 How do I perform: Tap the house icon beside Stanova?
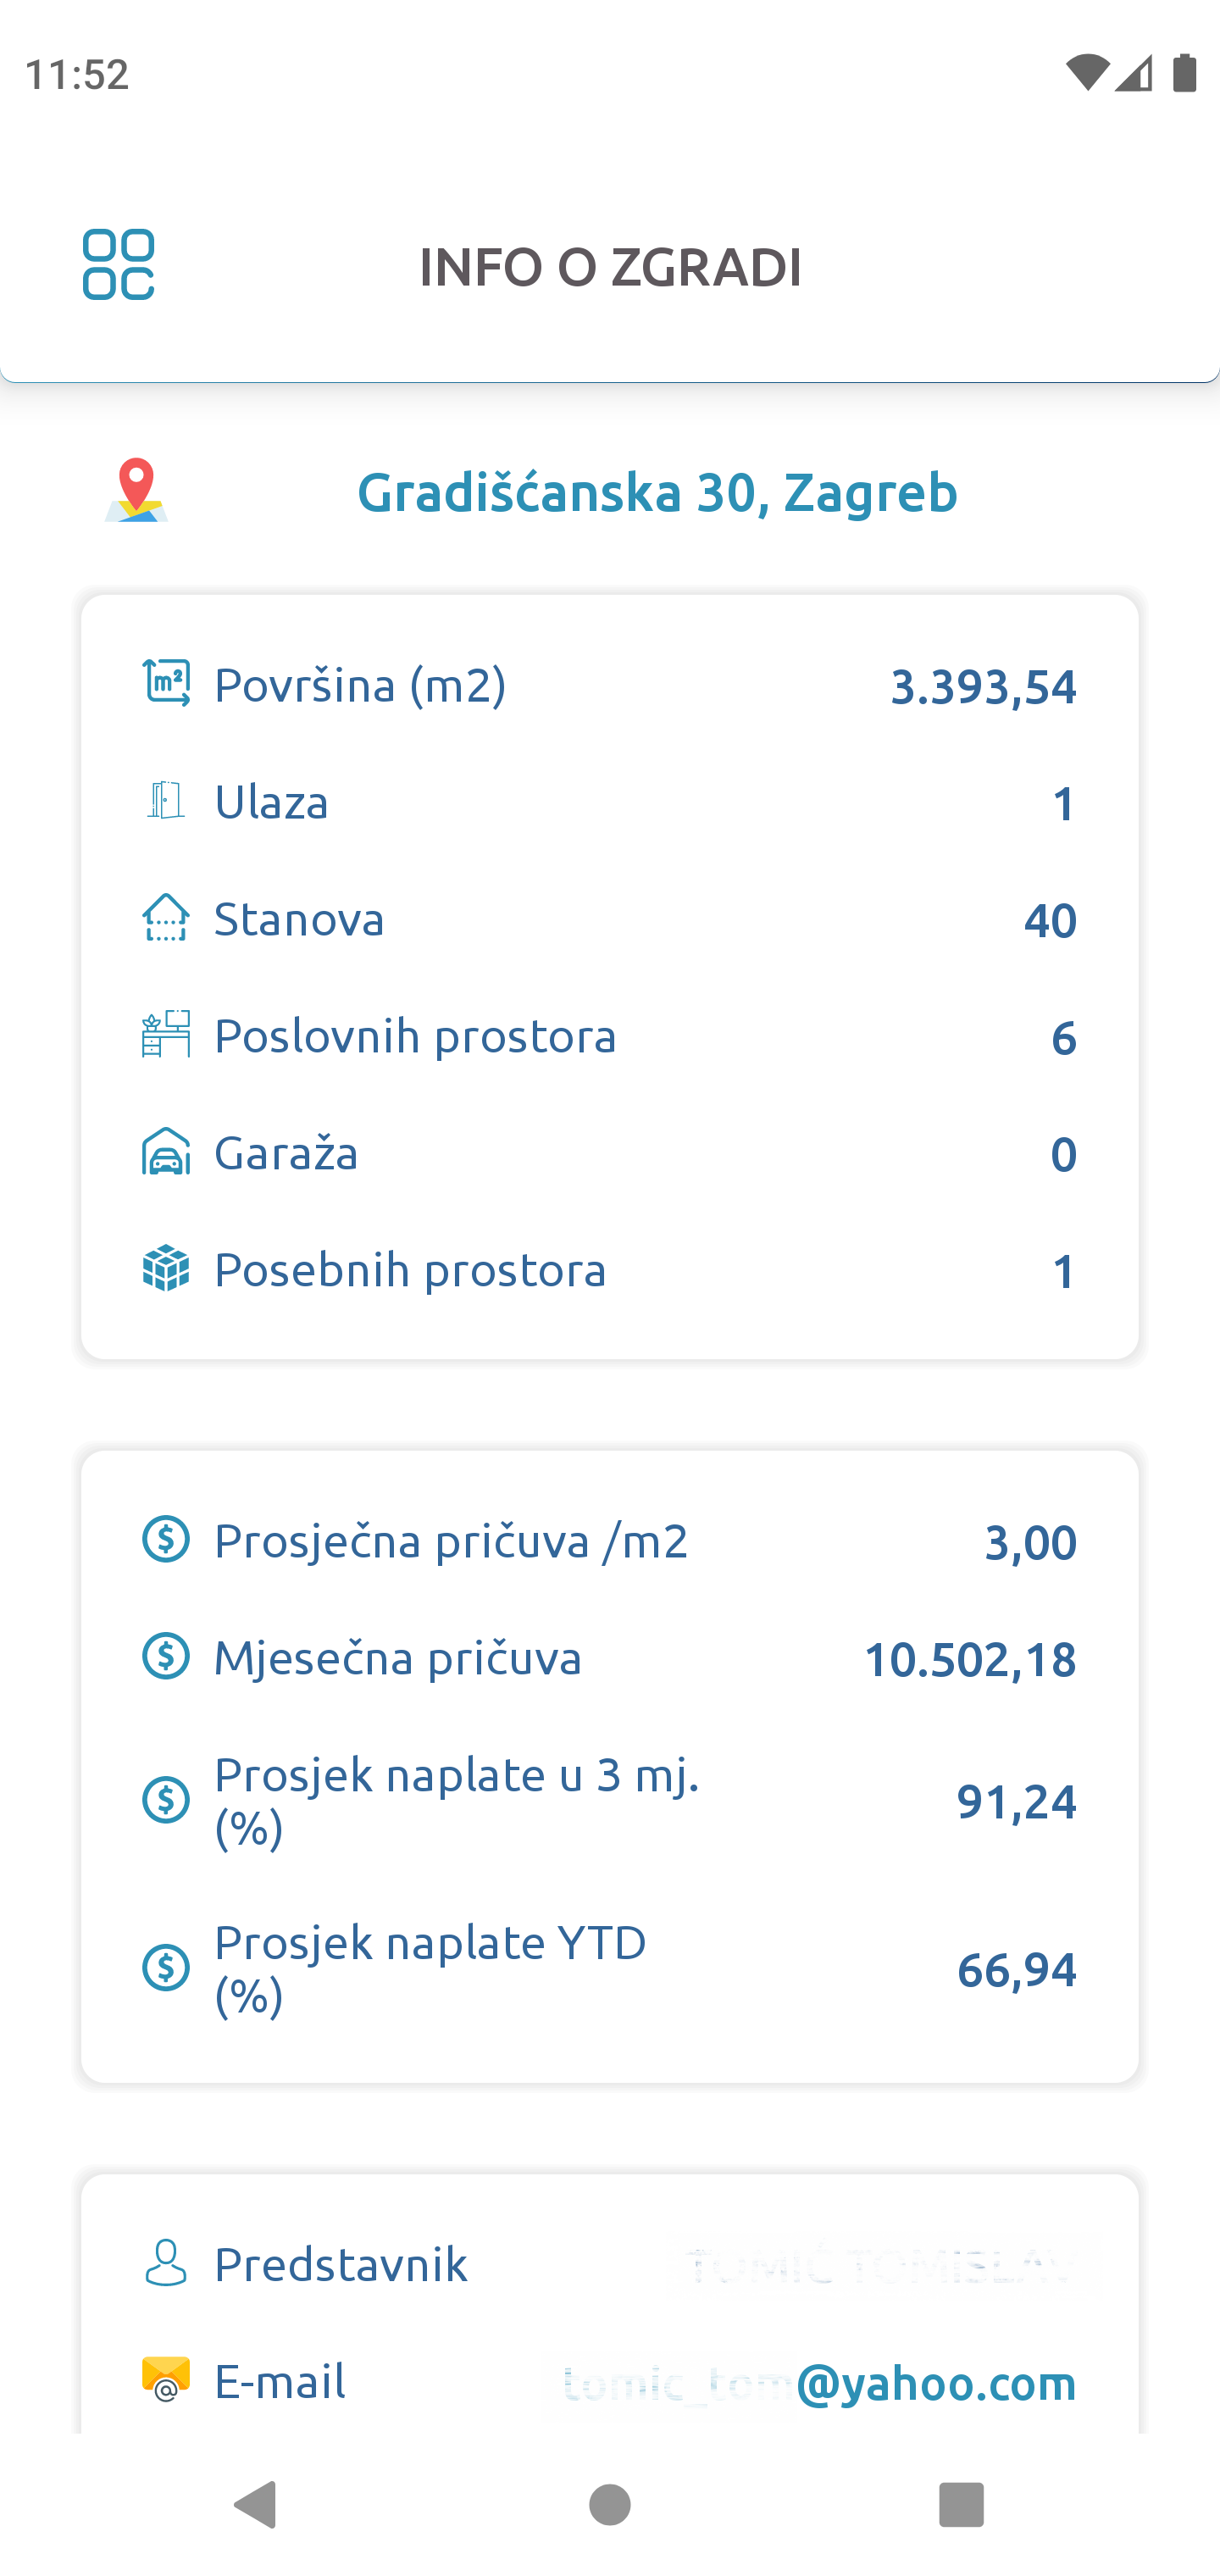[166, 918]
